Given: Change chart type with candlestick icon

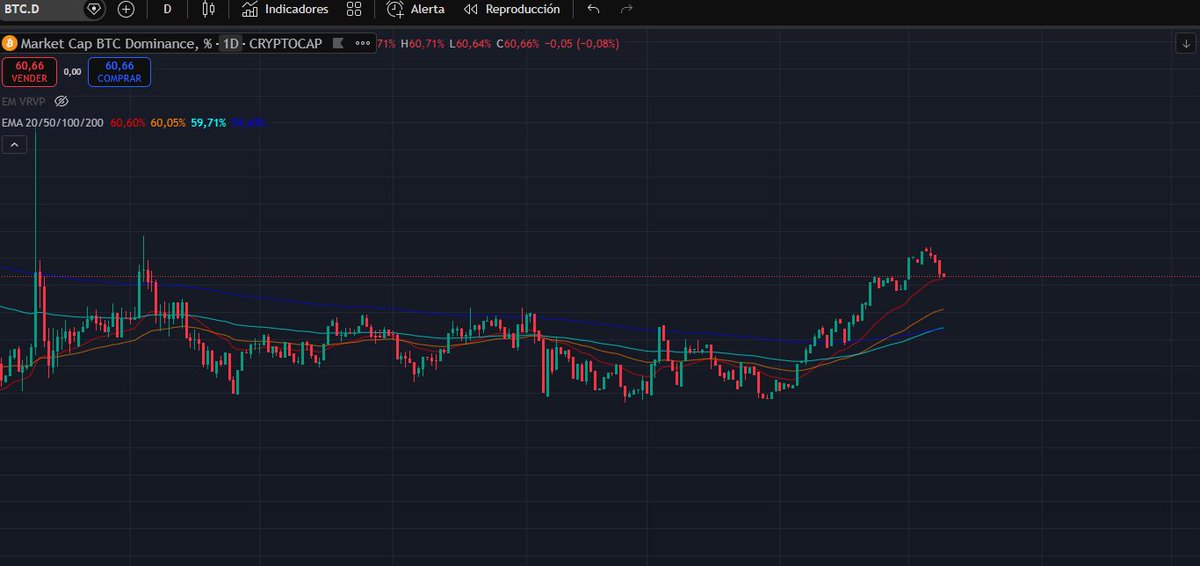Looking at the screenshot, I should [208, 9].
